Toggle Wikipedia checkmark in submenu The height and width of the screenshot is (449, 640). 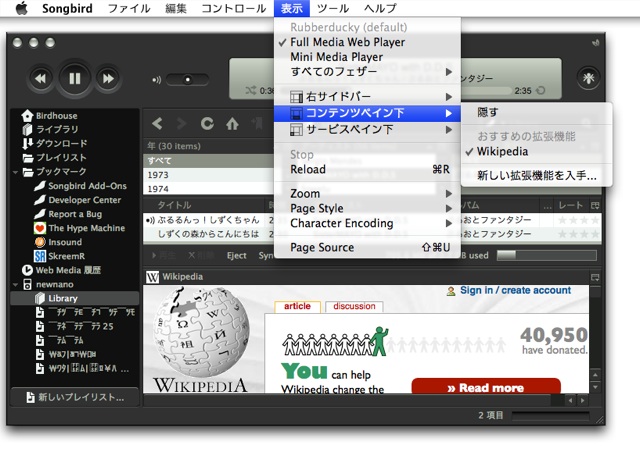[536, 152]
